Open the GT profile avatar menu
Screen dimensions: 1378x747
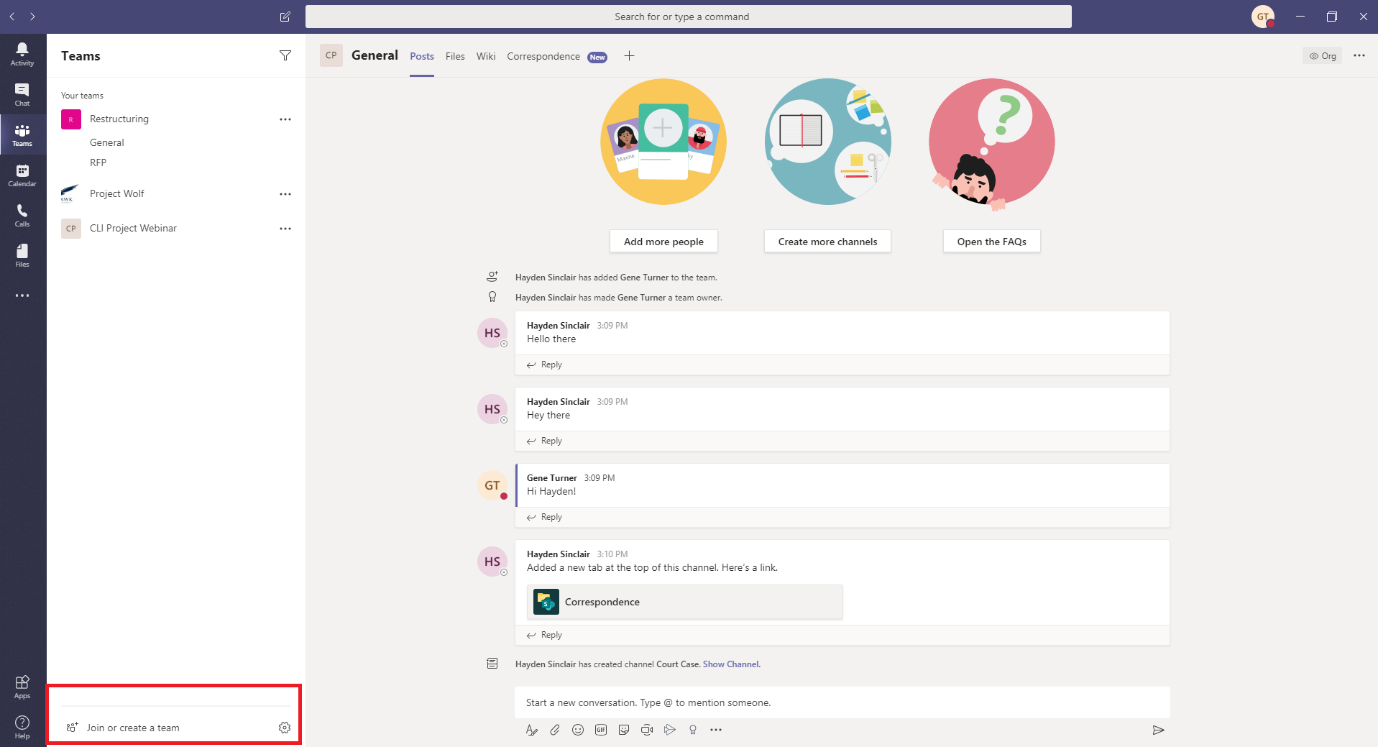1263,17
